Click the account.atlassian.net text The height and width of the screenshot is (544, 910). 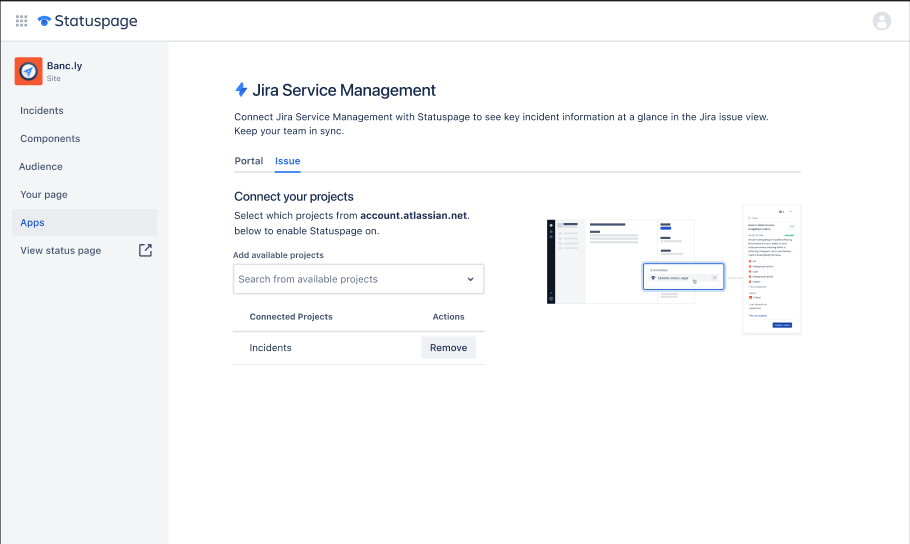pyautogui.click(x=413, y=215)
